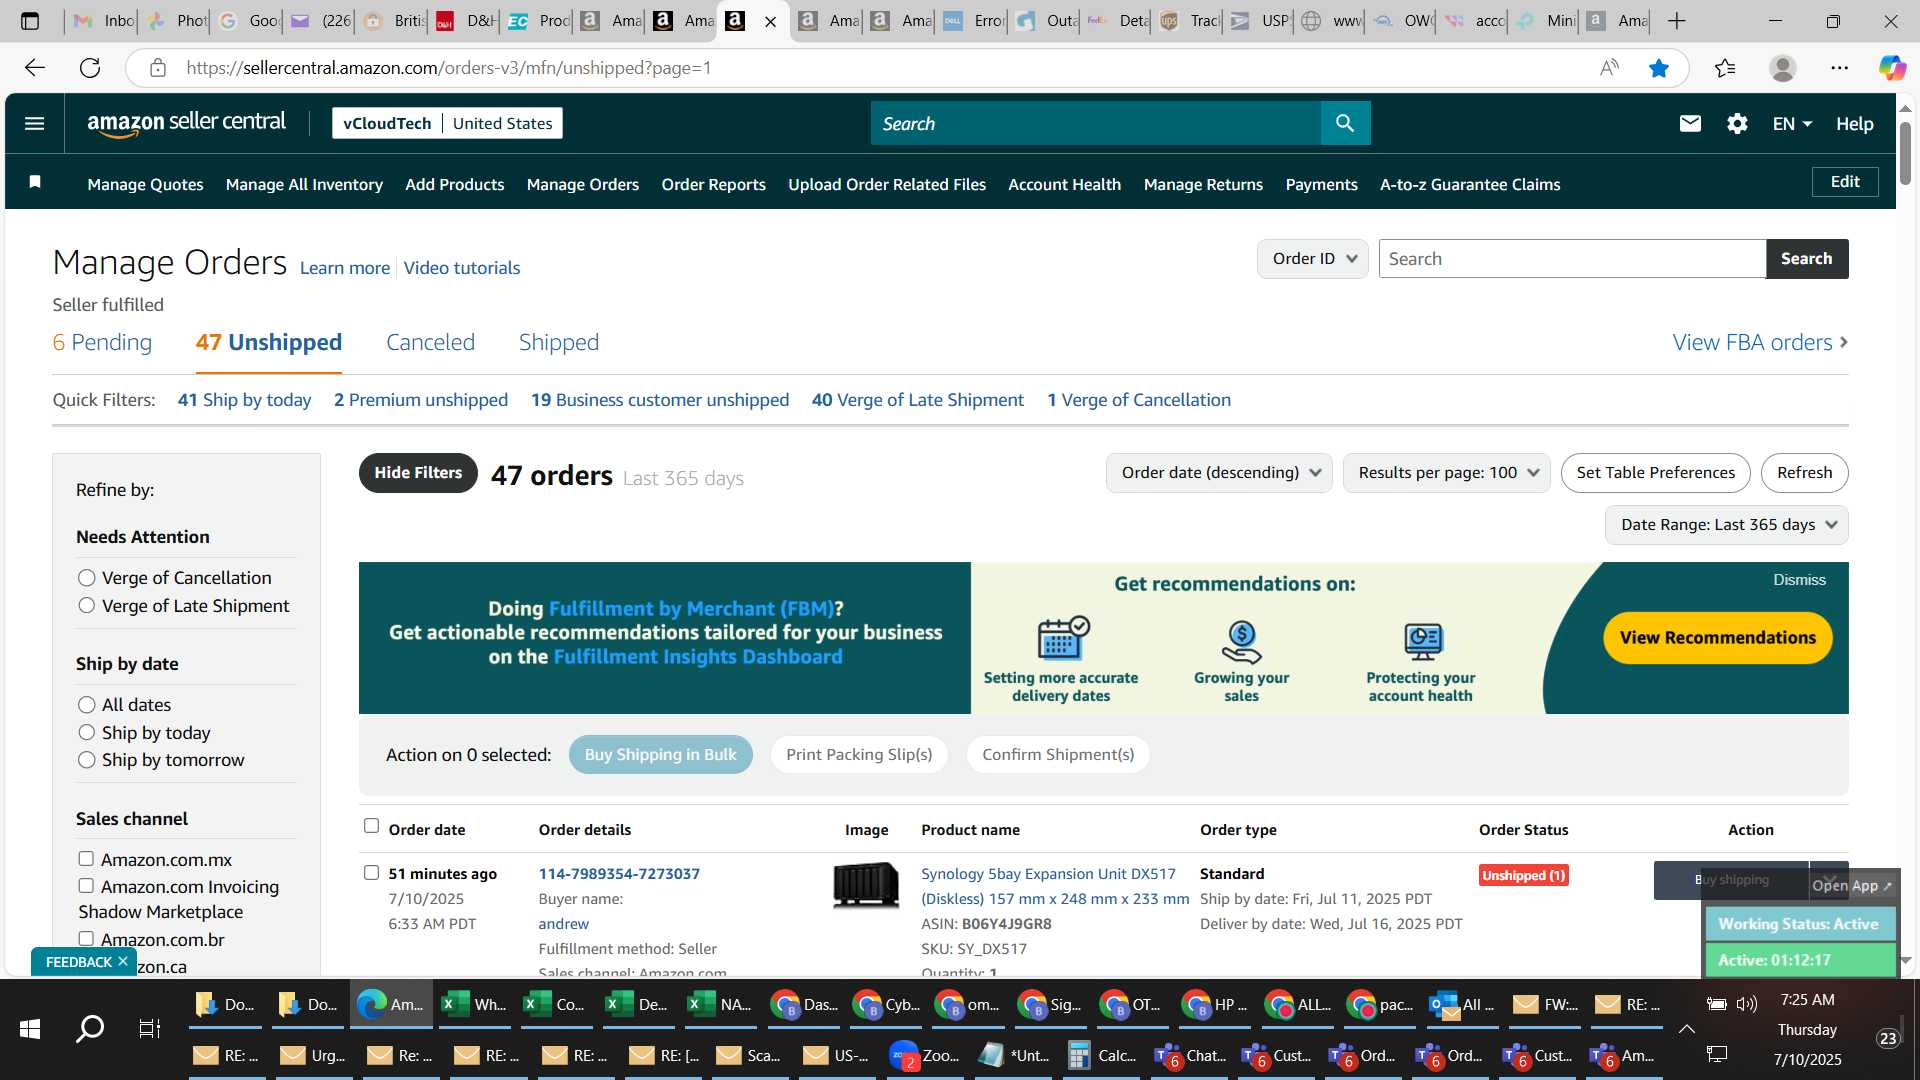Open Manage All Inventory menu item
This screenshot has width=1920, height=1080.
click(x=304, y=184)
